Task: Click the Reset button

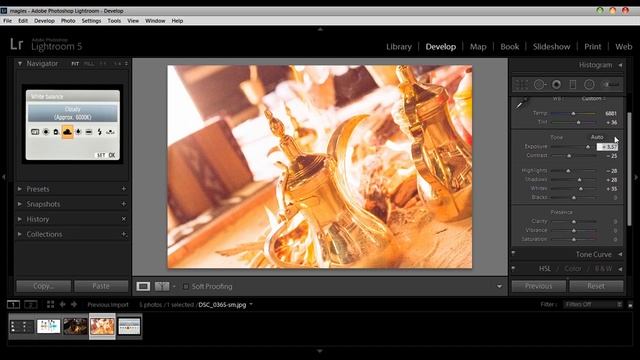Action: [596, 286]
